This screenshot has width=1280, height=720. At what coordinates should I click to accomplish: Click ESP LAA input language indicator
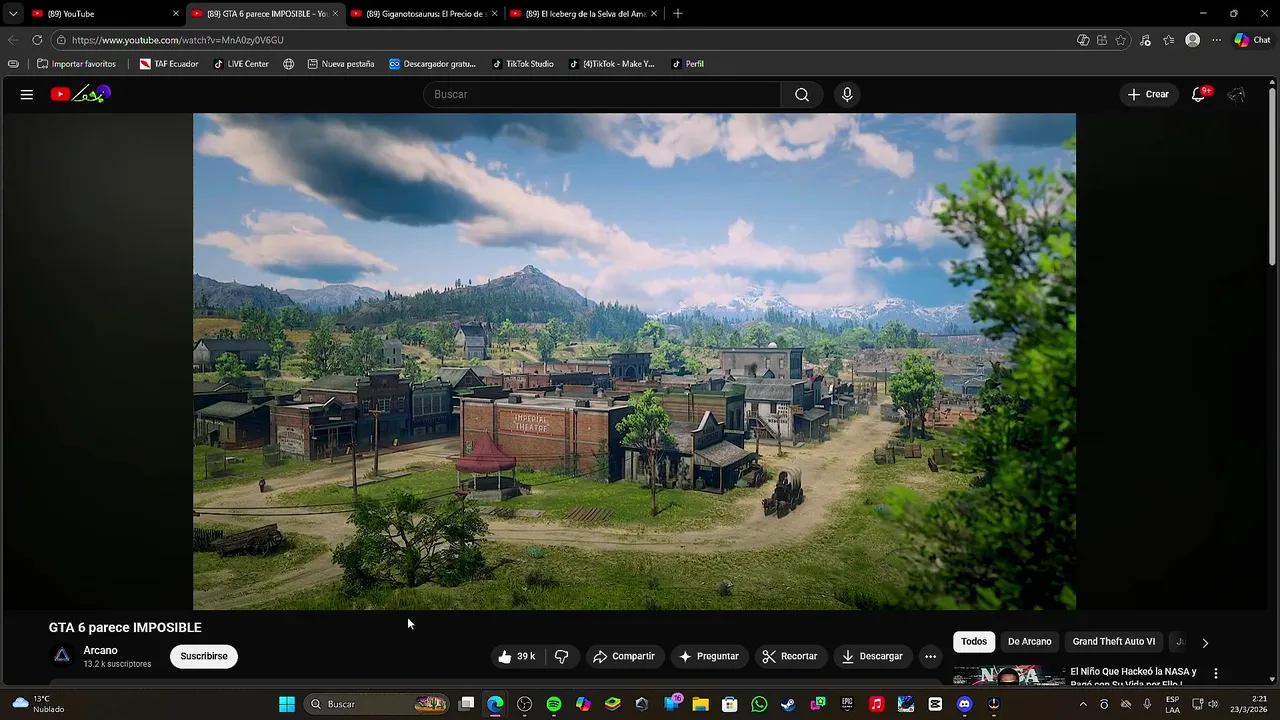pos(1172,704)
